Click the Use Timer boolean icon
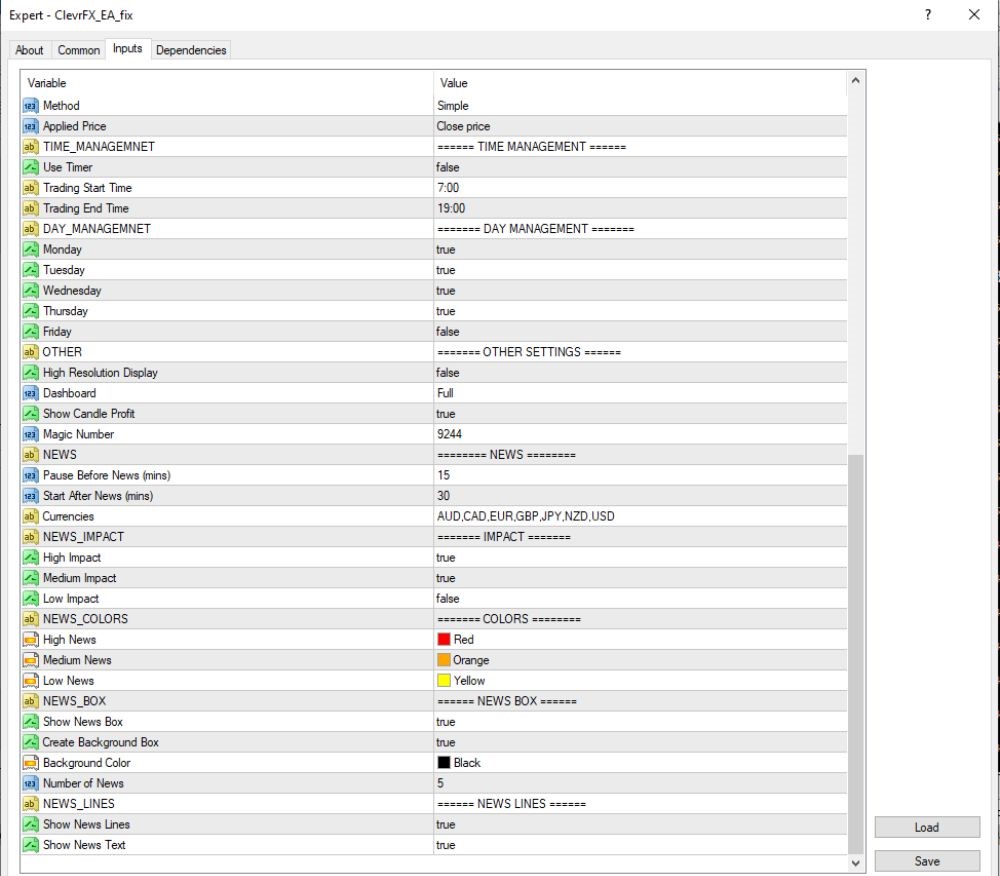 [x=30, y=167]
